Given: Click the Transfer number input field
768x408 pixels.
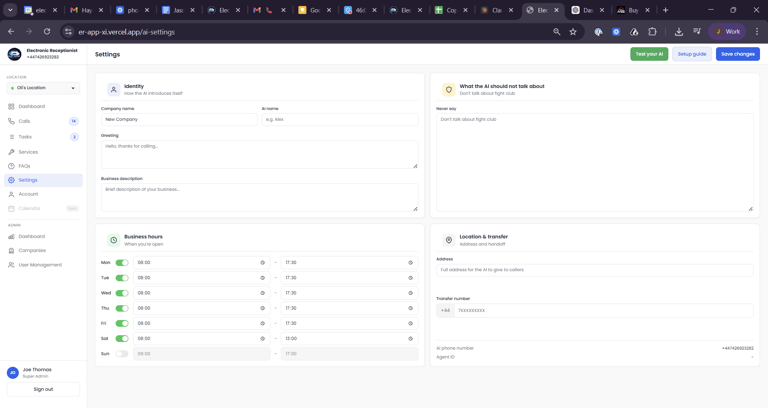Looking at the screenshot, I should 604,311.
